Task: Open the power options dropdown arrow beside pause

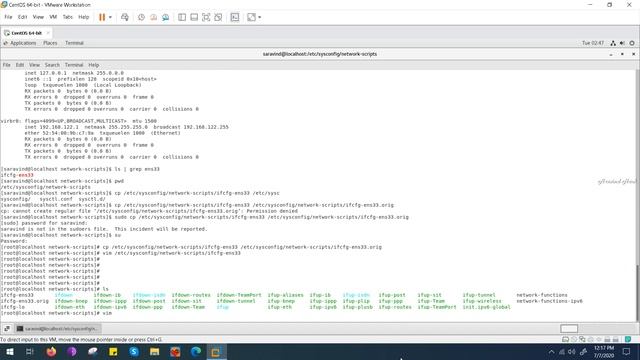Action: (110, 17)
